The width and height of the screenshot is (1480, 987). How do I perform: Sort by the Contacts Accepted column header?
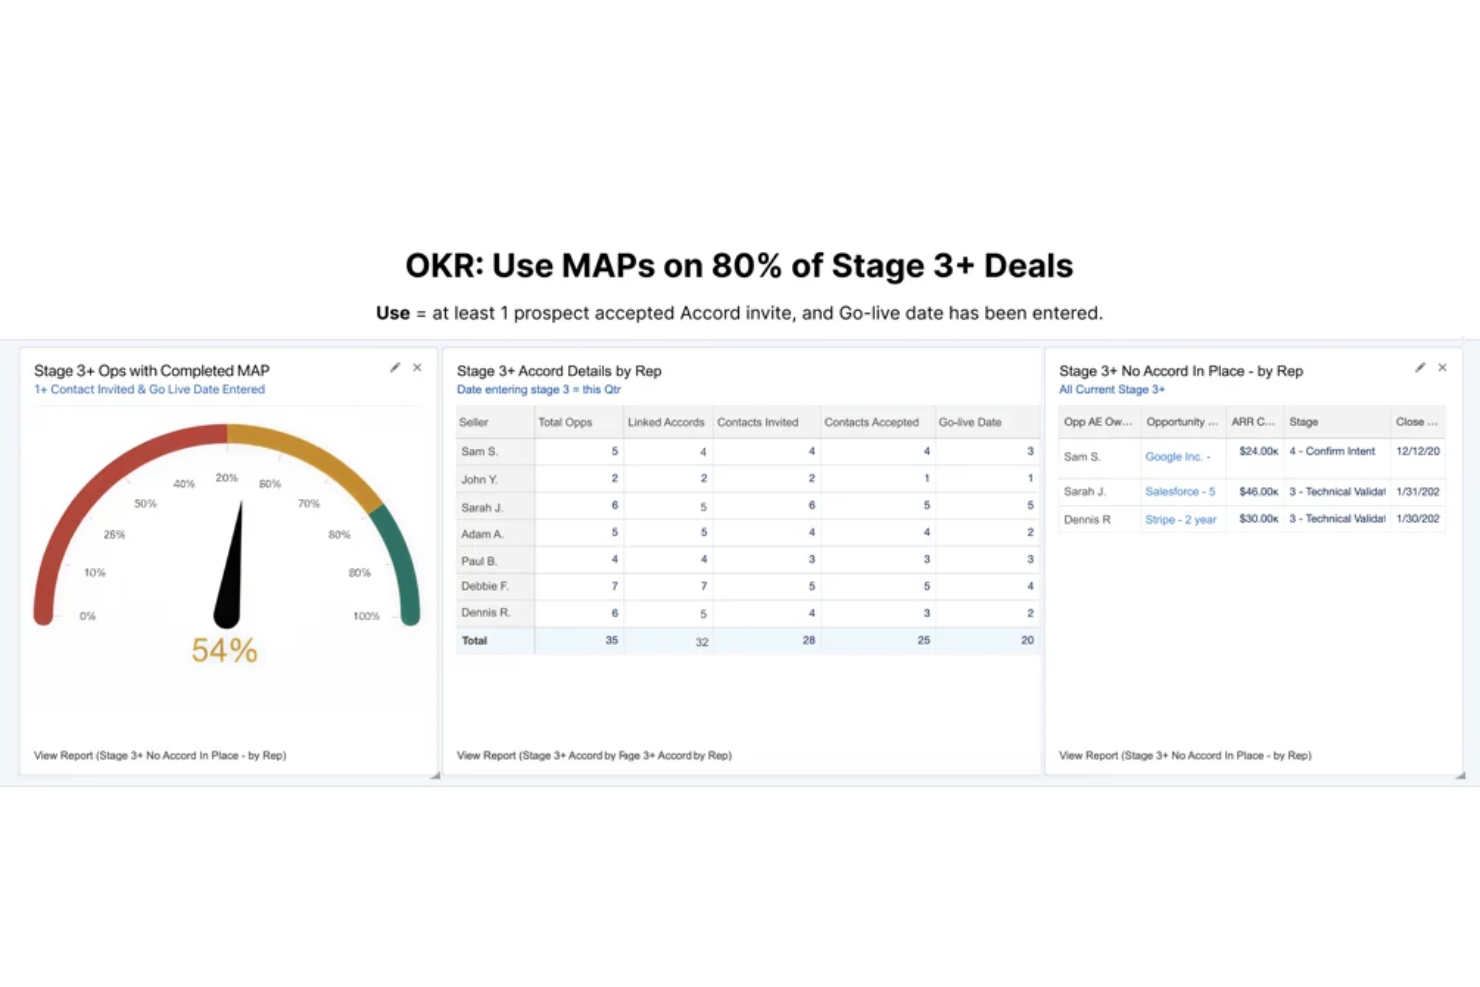pos(871,423)
